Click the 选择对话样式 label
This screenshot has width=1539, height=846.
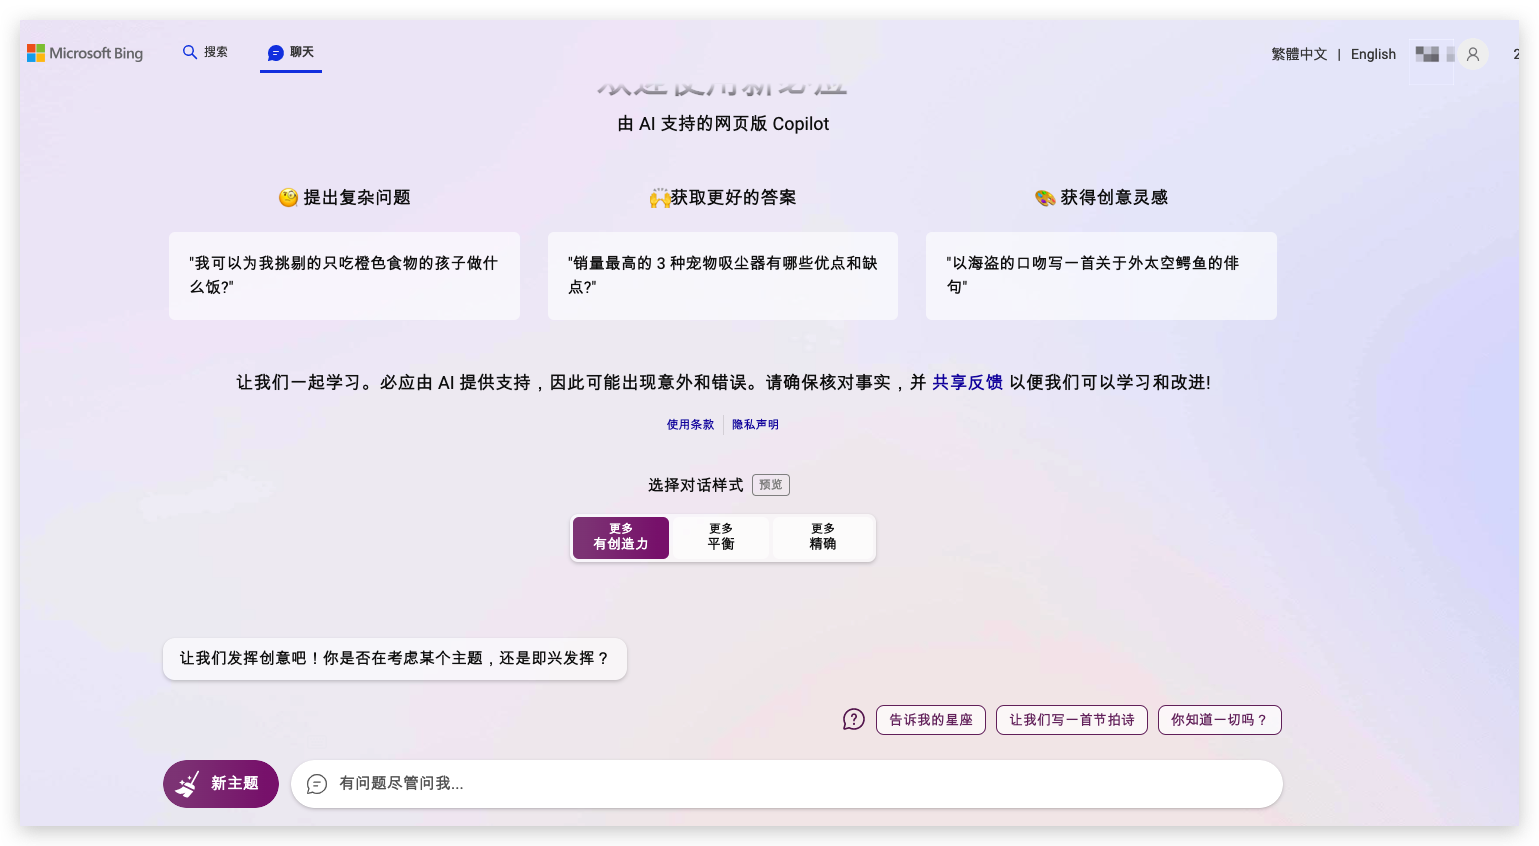696,485
